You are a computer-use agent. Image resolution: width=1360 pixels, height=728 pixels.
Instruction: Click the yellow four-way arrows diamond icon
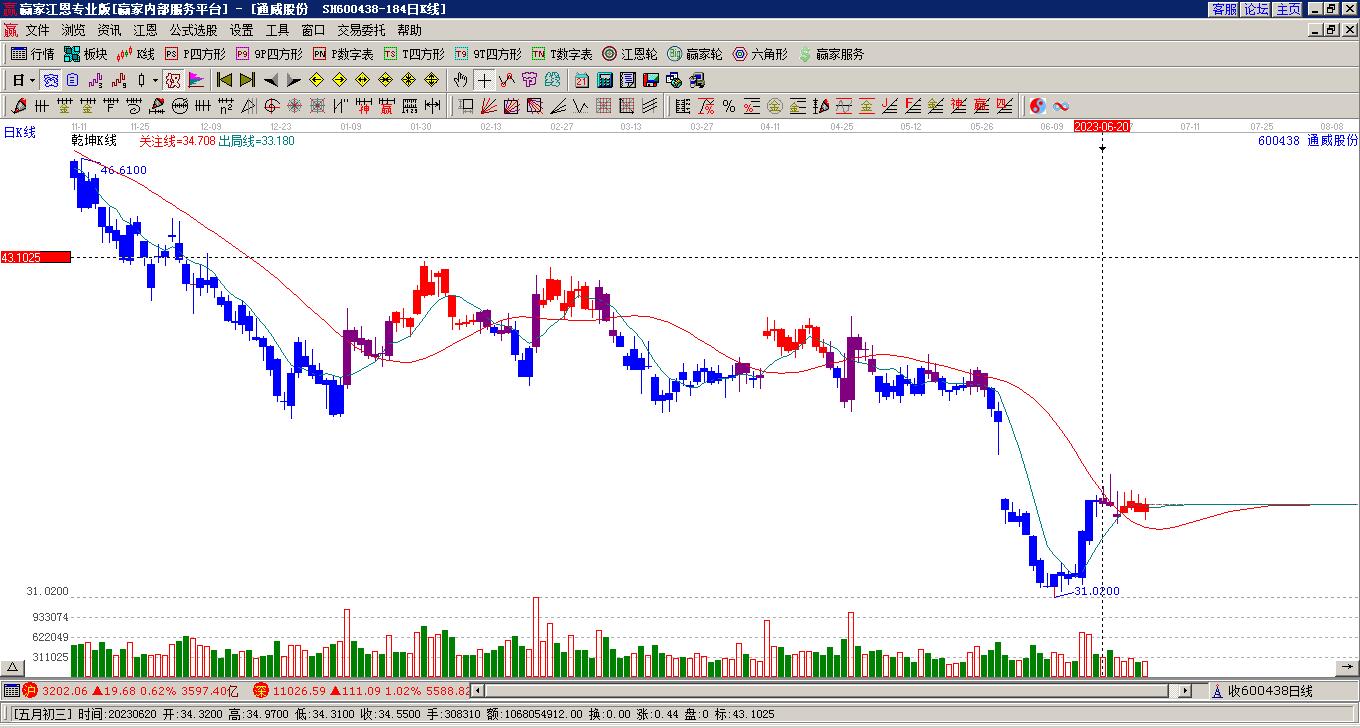pyautogui.click(x=431, y=80)
